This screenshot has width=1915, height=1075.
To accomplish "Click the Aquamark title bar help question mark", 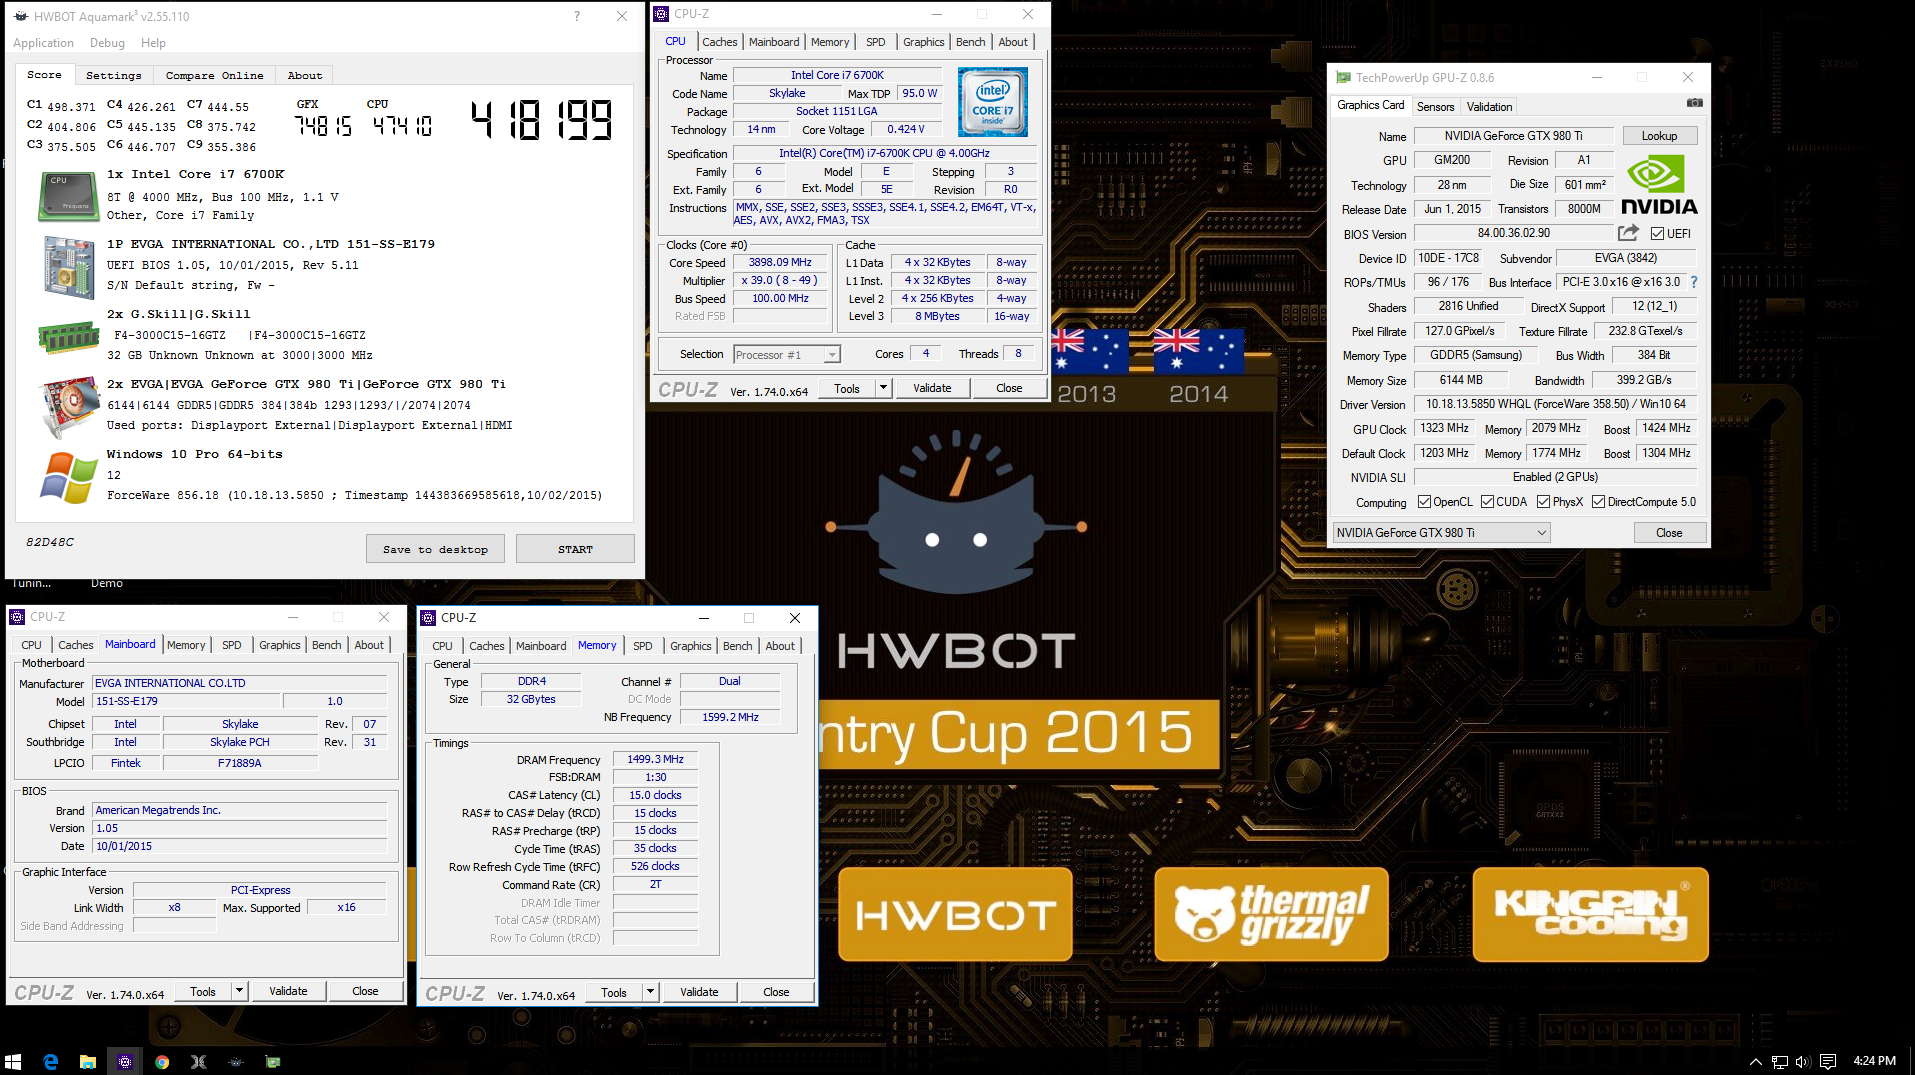I will coord(577,16).
